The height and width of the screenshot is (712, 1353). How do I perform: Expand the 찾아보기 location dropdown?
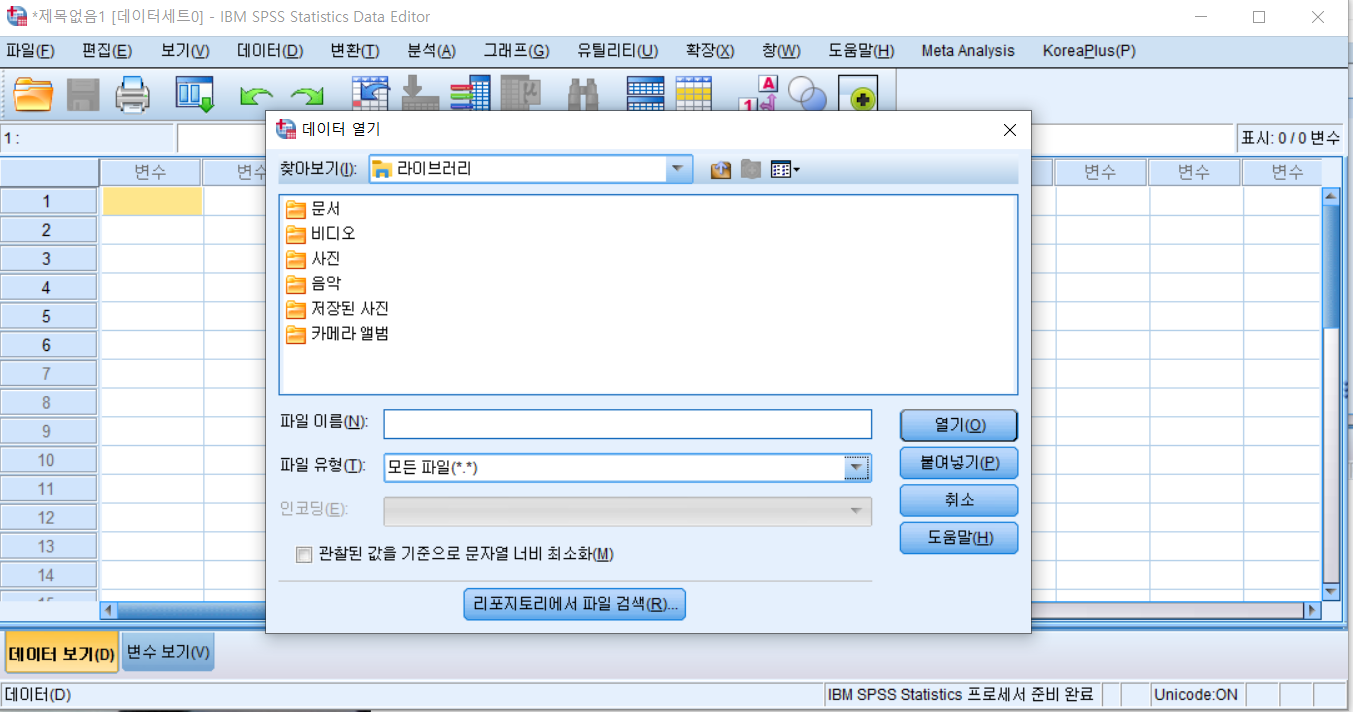click(680, 169)
